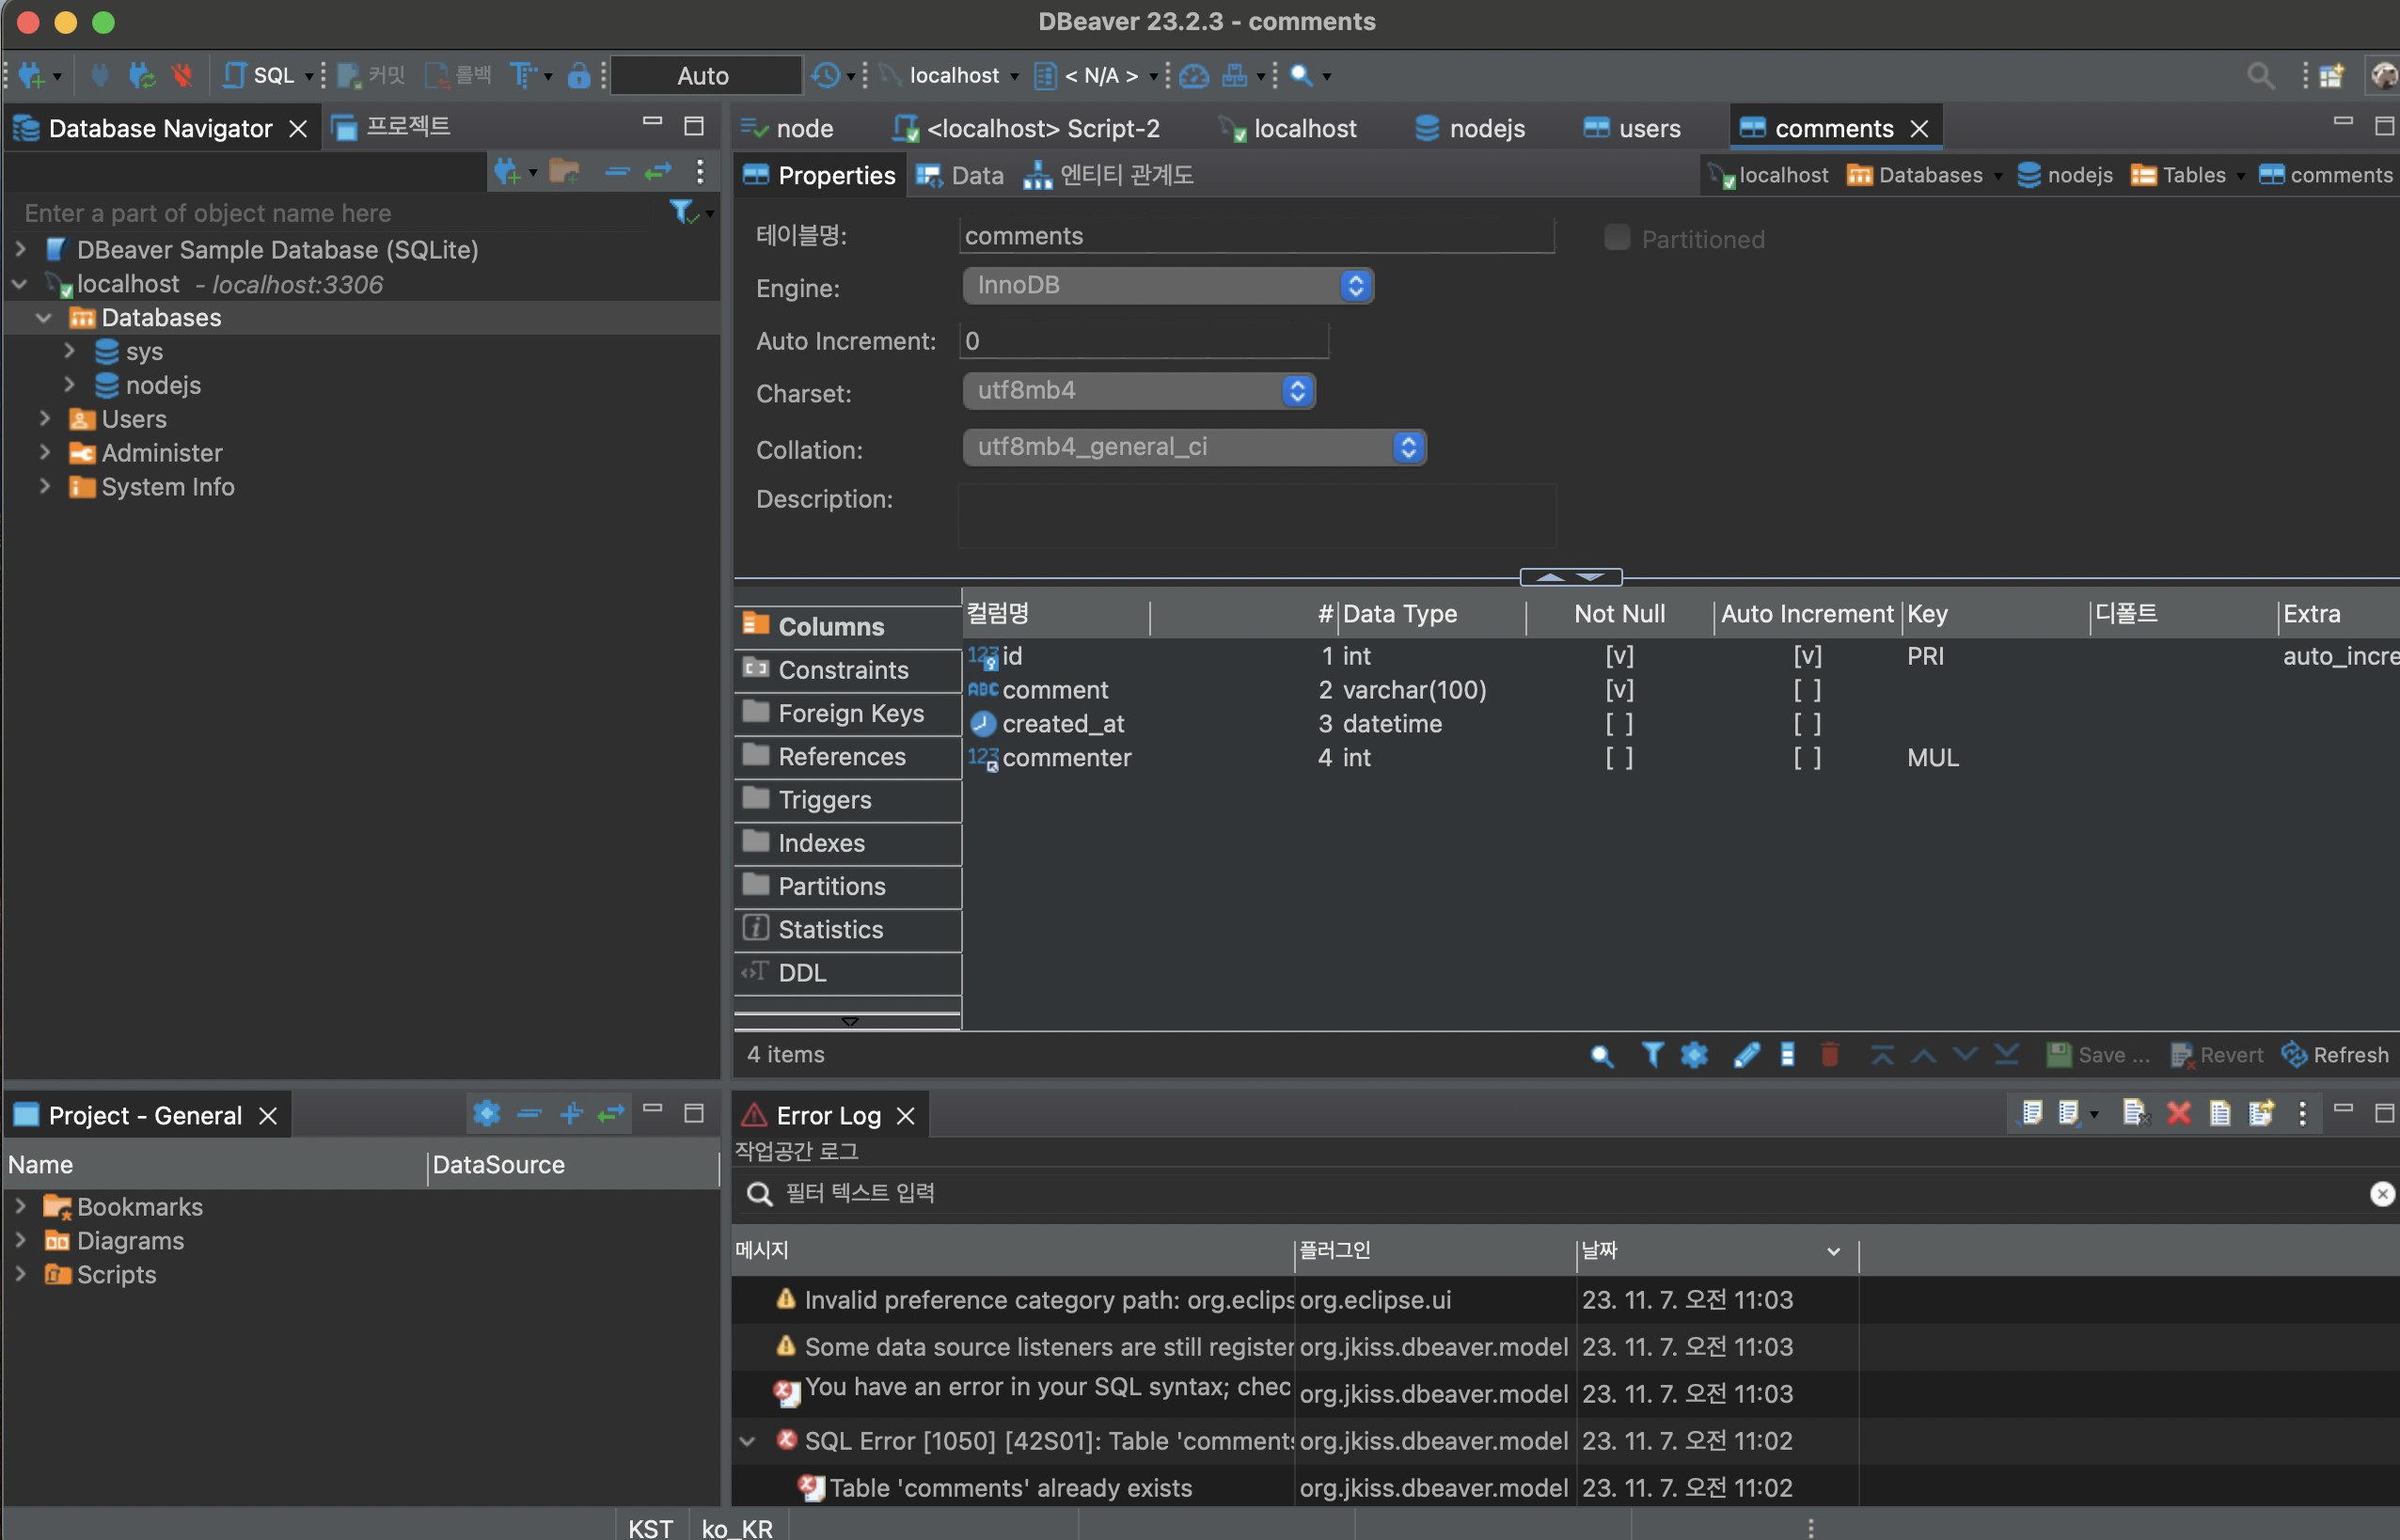
Task: Select the Foreign Keys section
Action: pos(848,713)
